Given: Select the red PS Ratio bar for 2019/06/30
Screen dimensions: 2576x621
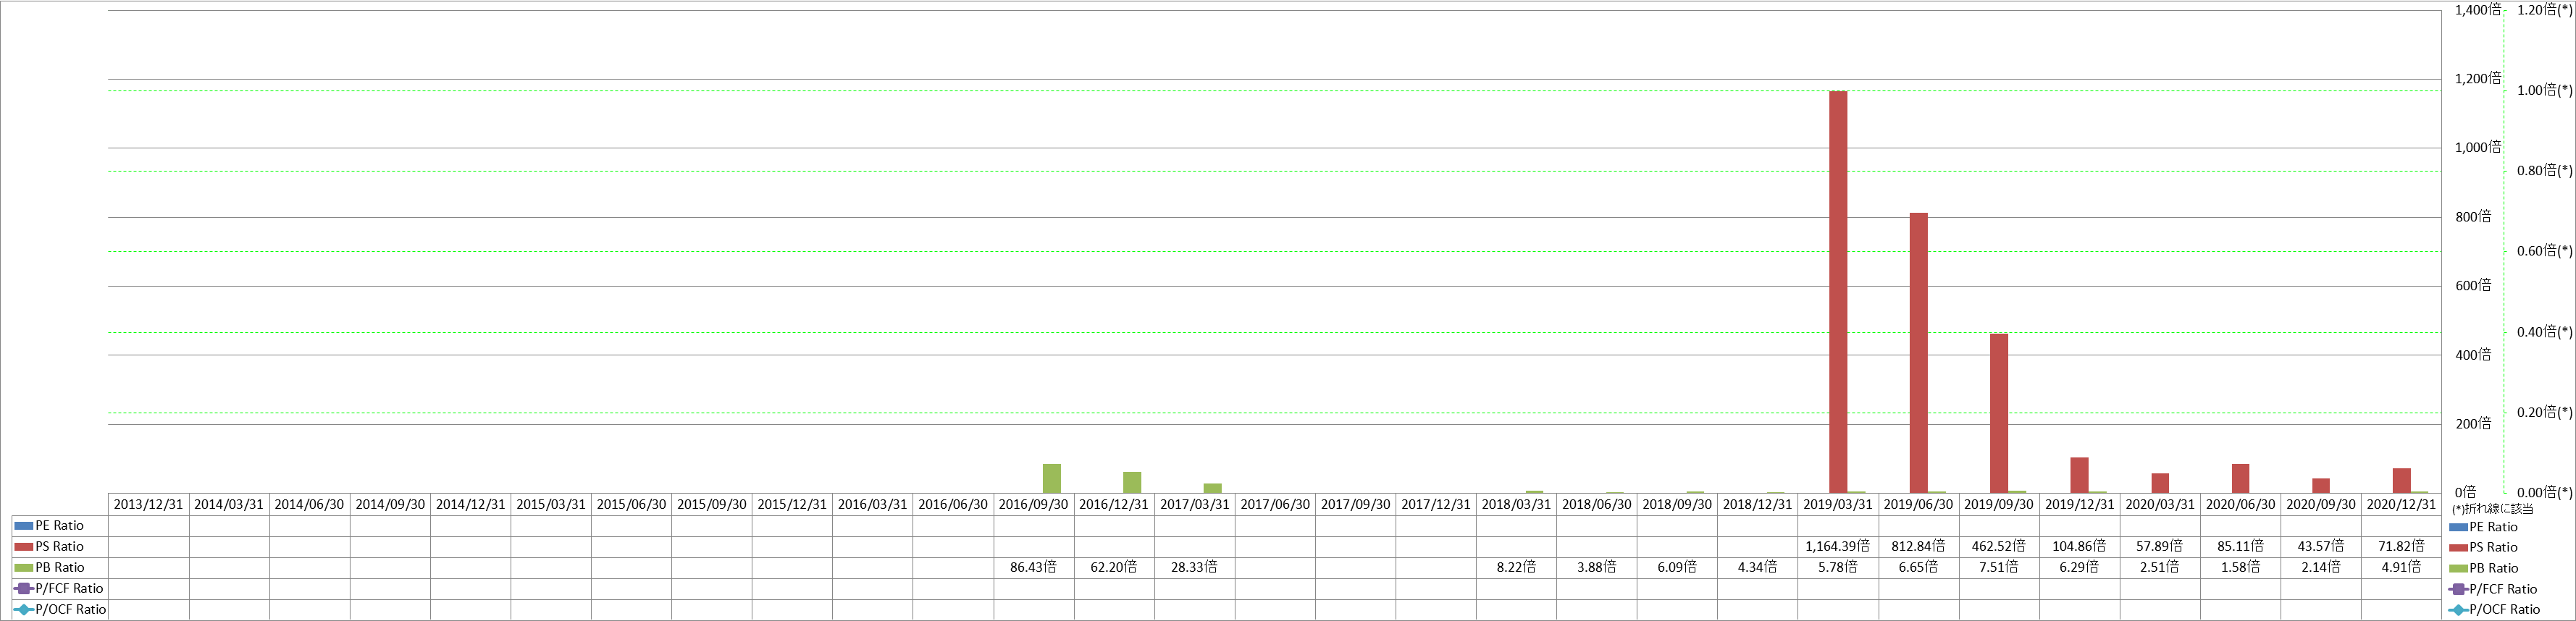Looking at the screenshot, I should 1918,353.
